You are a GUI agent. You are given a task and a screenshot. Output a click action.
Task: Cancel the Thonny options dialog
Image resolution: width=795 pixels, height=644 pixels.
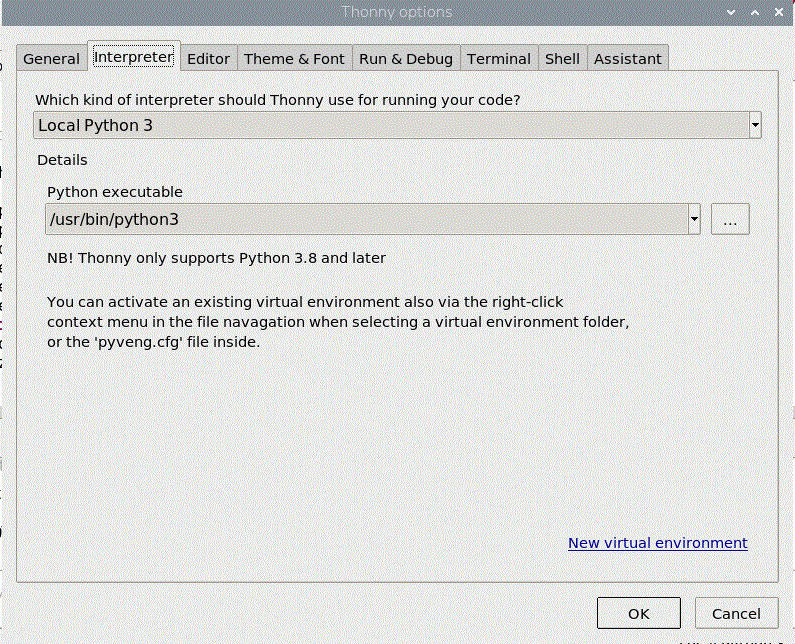click(736, 614)
